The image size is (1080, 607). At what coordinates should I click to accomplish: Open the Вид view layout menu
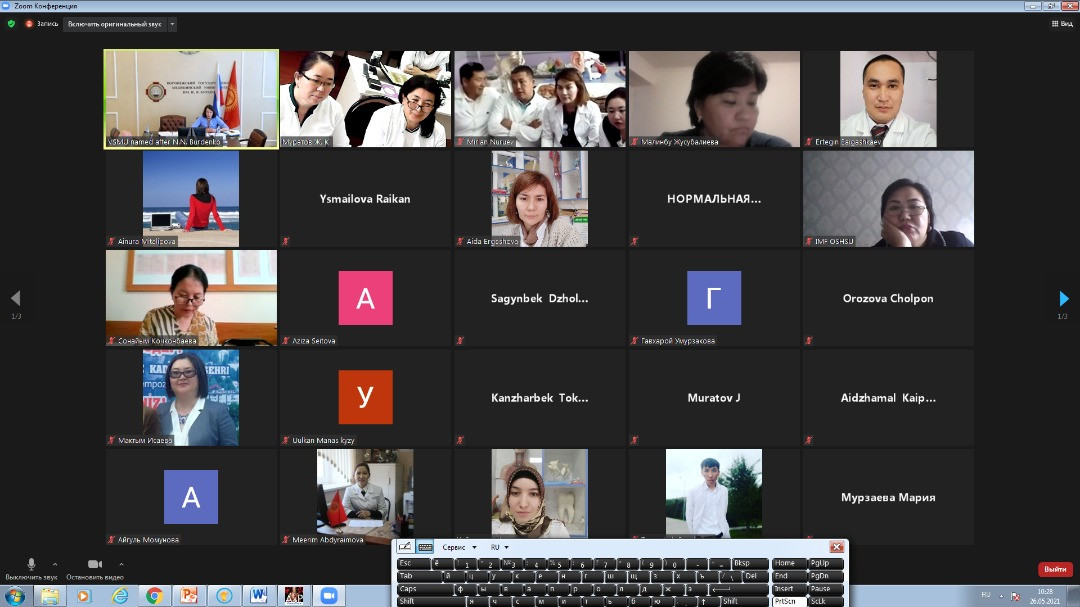(x=1061, y=24)
